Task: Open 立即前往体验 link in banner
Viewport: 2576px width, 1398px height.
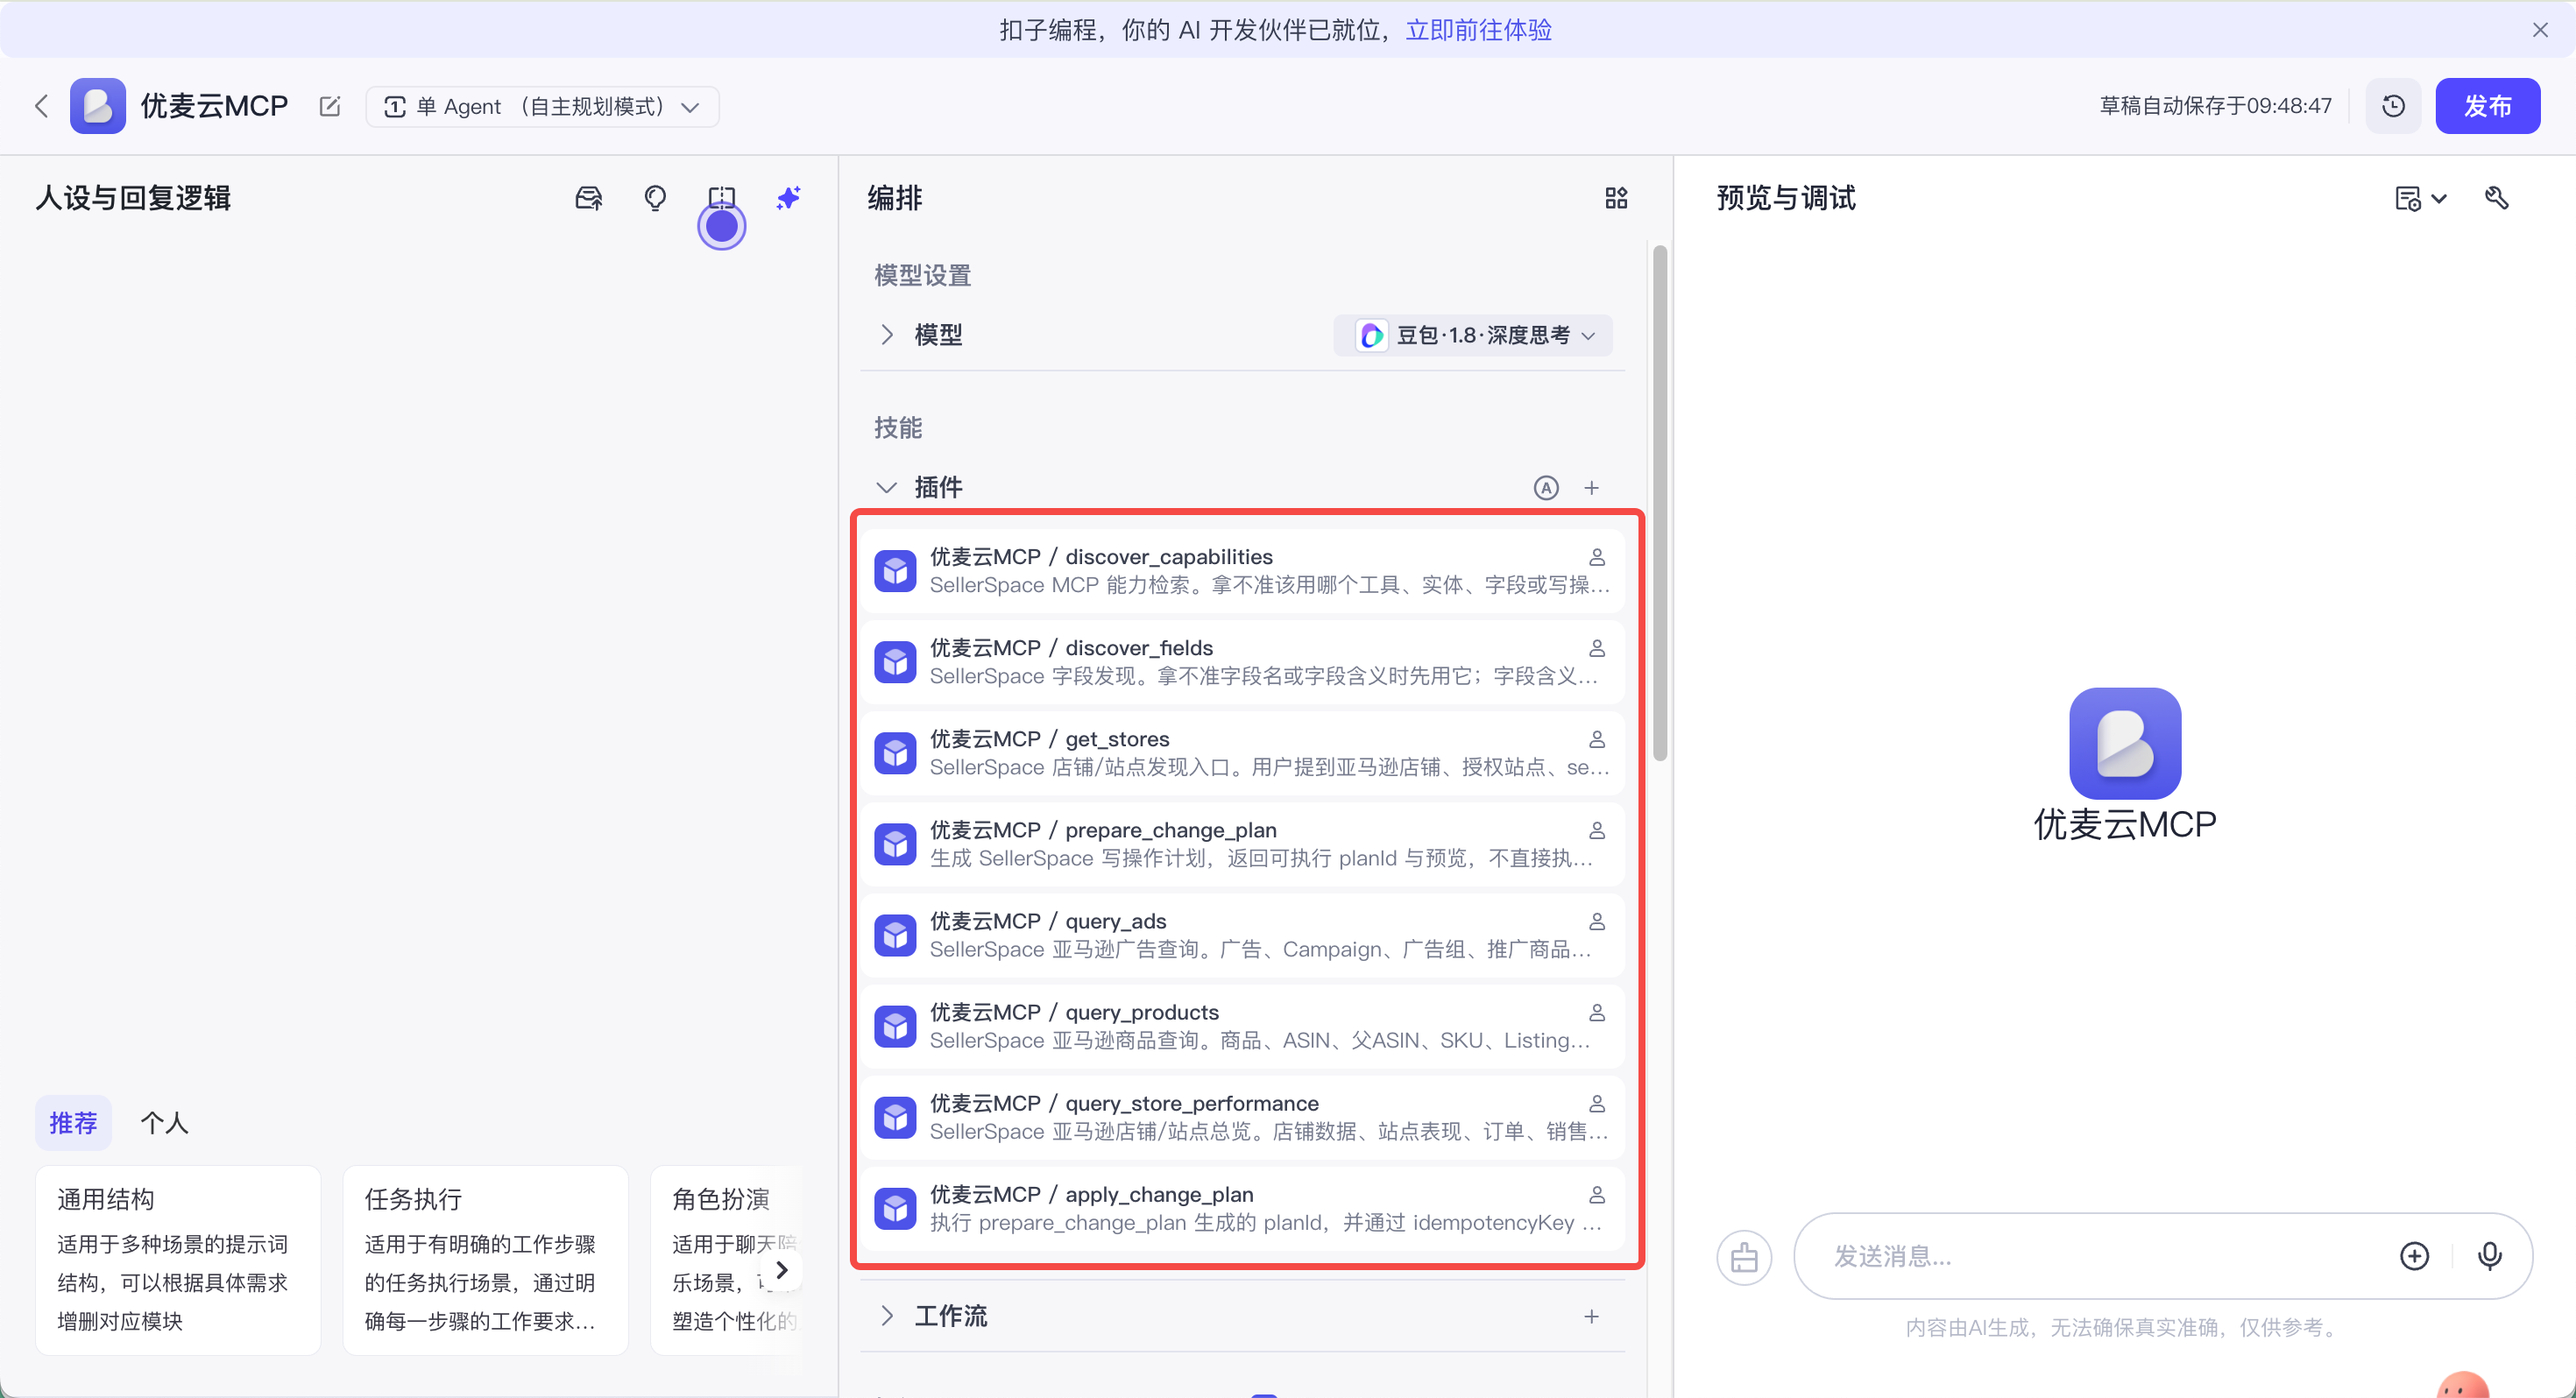Action: tap(1478, 30)
